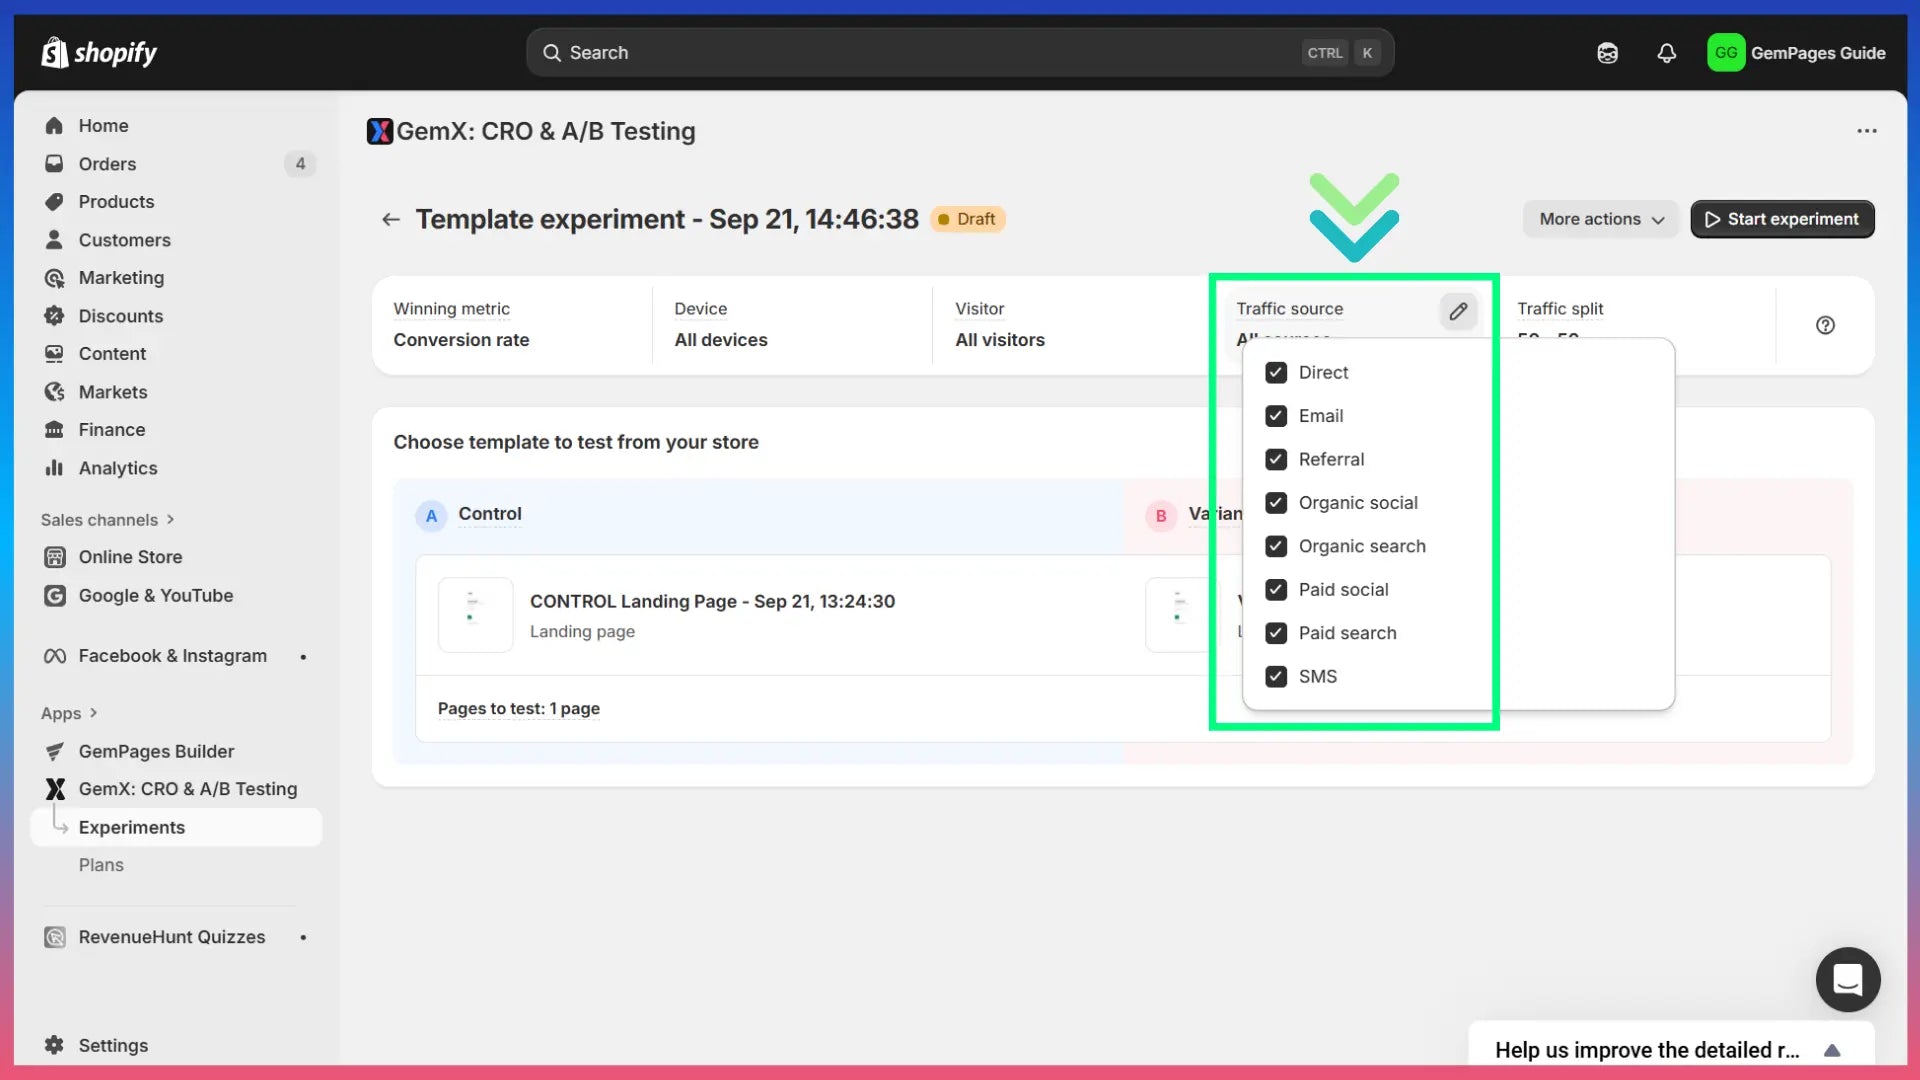Open the More actions dropdown
Image resolution: width=1920 pixels, height=1080 pixels.
click(1600, 219)
